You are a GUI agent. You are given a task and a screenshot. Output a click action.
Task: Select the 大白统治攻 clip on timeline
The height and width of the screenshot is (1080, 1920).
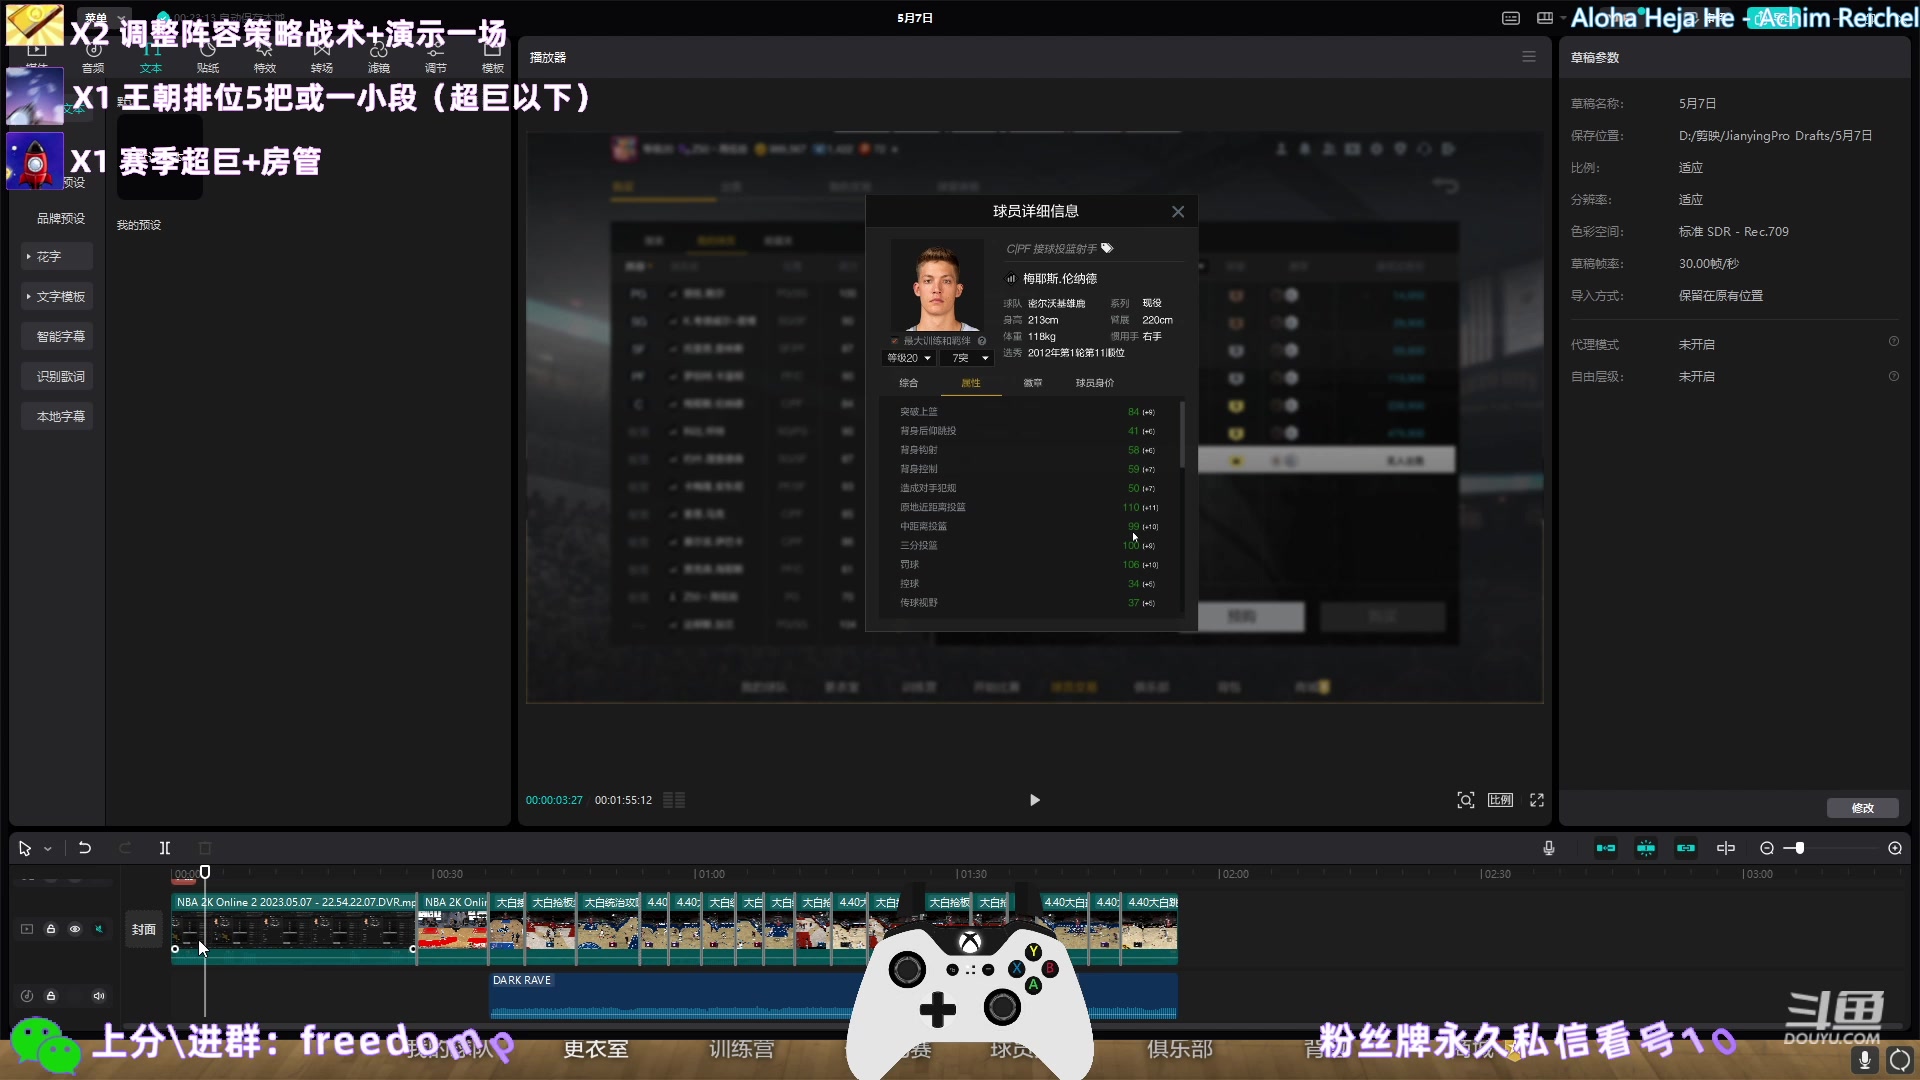tap(610, 929)
